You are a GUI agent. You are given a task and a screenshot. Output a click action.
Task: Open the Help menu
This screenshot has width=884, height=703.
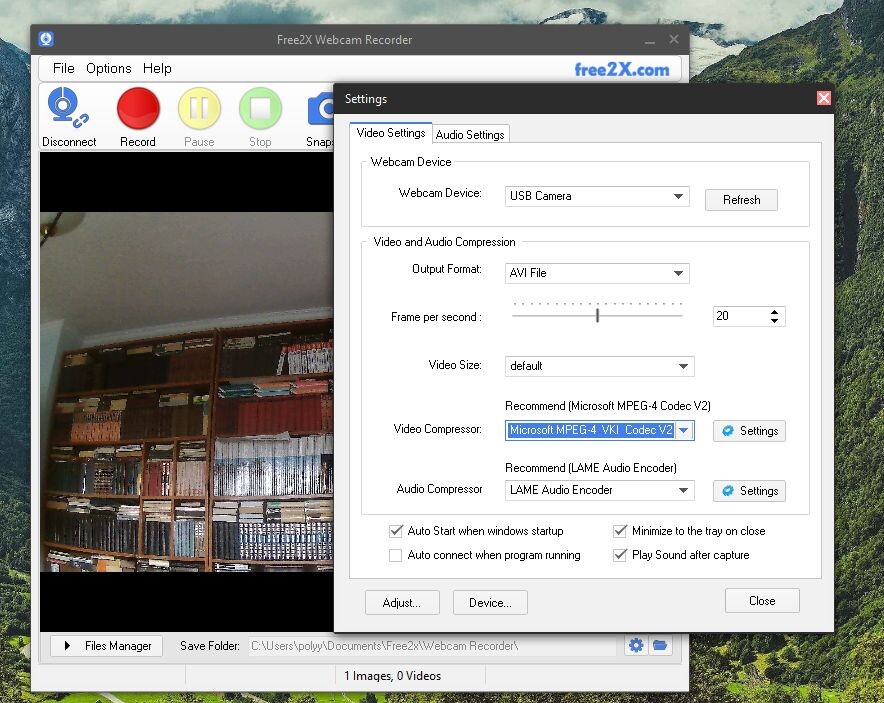pyautogui.click(x=157, y=68)
